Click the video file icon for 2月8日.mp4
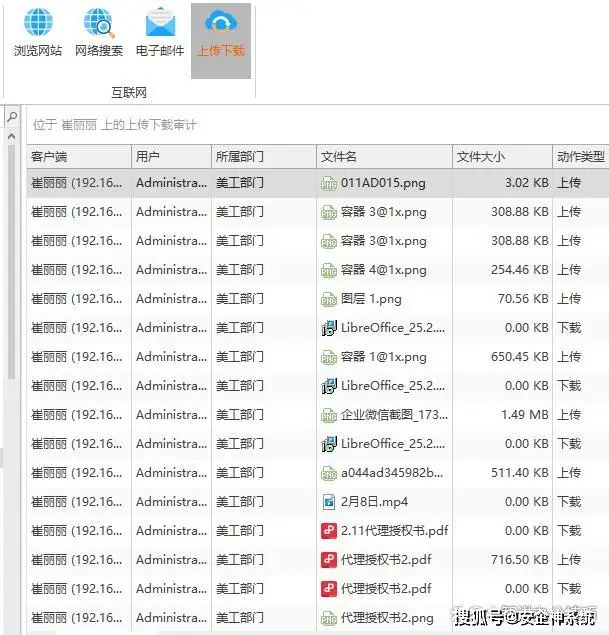This screenshot has width=609, height=635. coord(329,502)
